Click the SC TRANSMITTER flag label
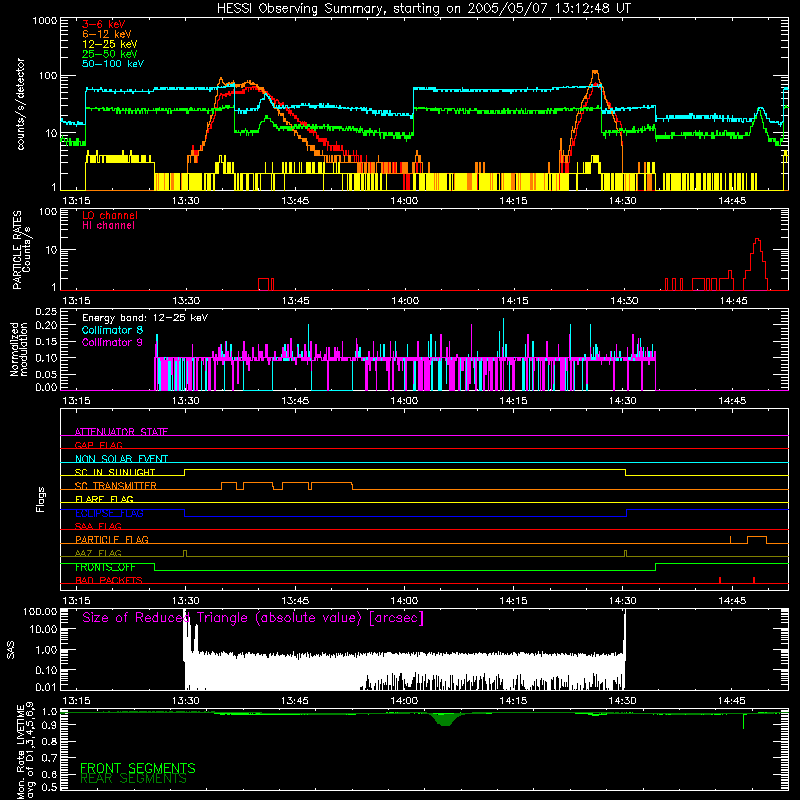 (116, 486)
